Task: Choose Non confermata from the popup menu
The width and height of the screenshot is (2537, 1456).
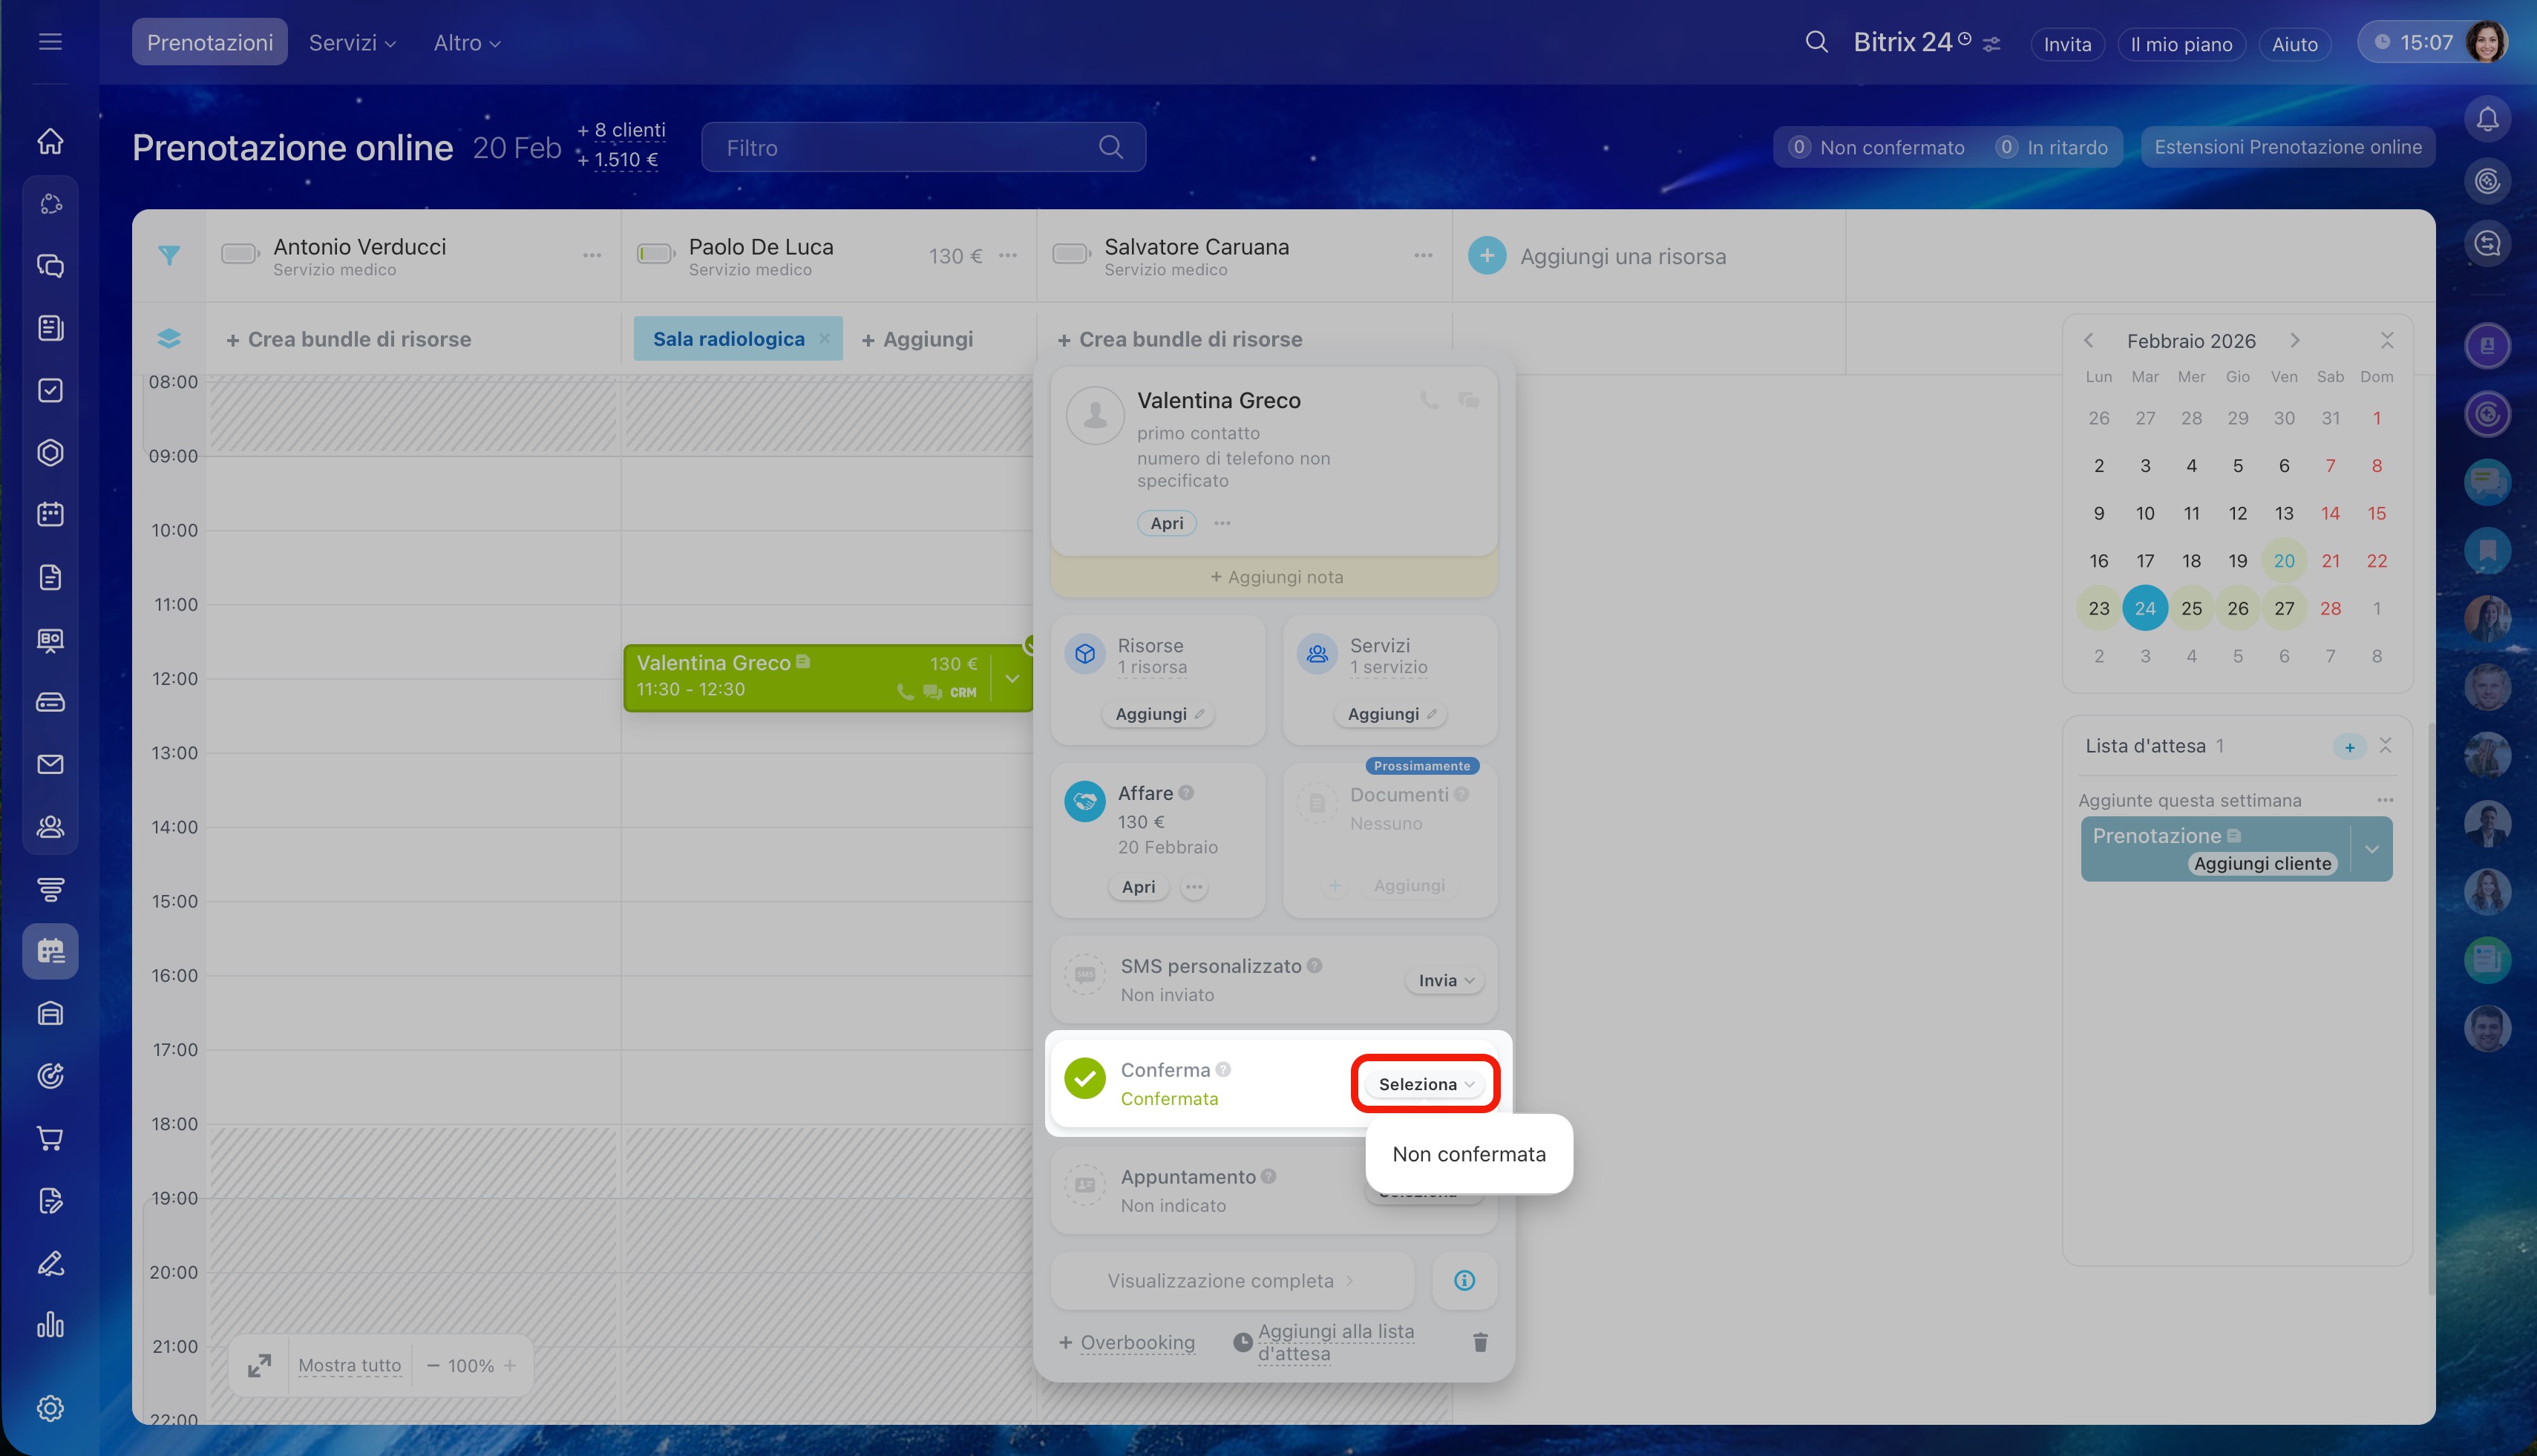Action: click(1468, 1154)
